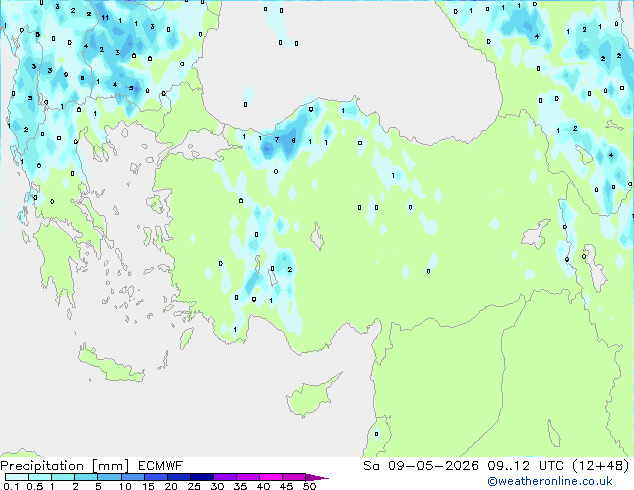The image size is (634, 490).
Task: Click the '45' legend scale label
Action: tap(286, 486)
